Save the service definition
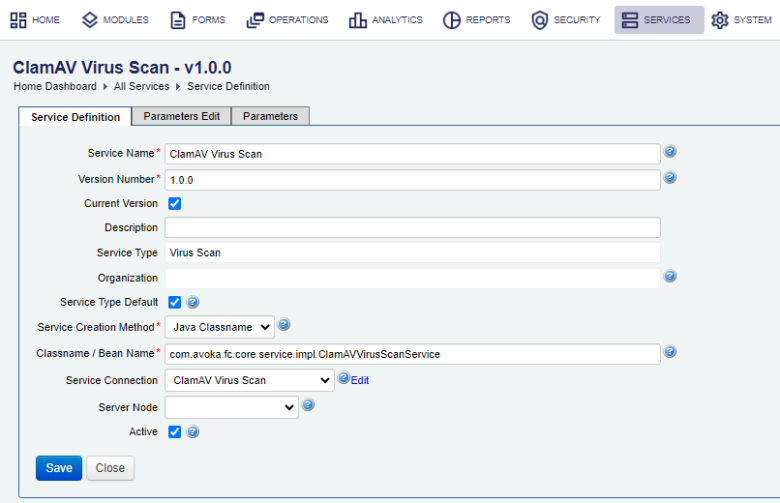 click(59, 468)
